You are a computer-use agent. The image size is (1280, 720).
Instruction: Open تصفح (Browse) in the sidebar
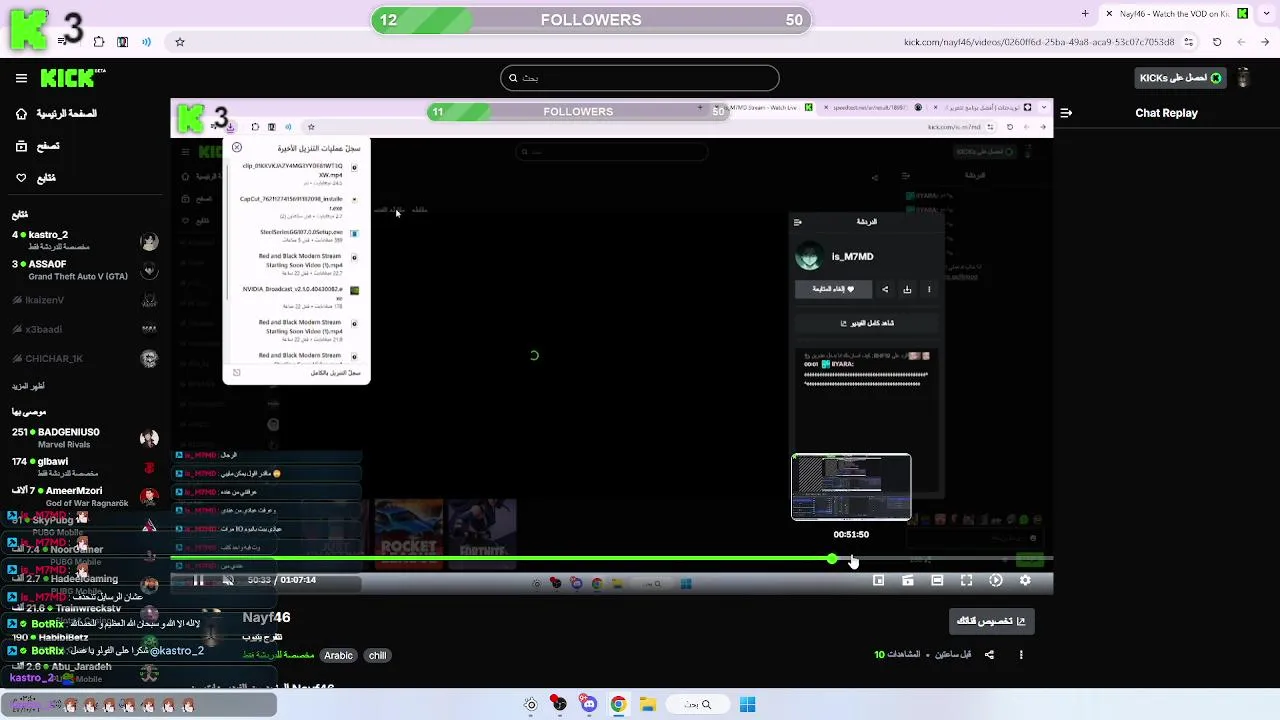click(38, 146)
